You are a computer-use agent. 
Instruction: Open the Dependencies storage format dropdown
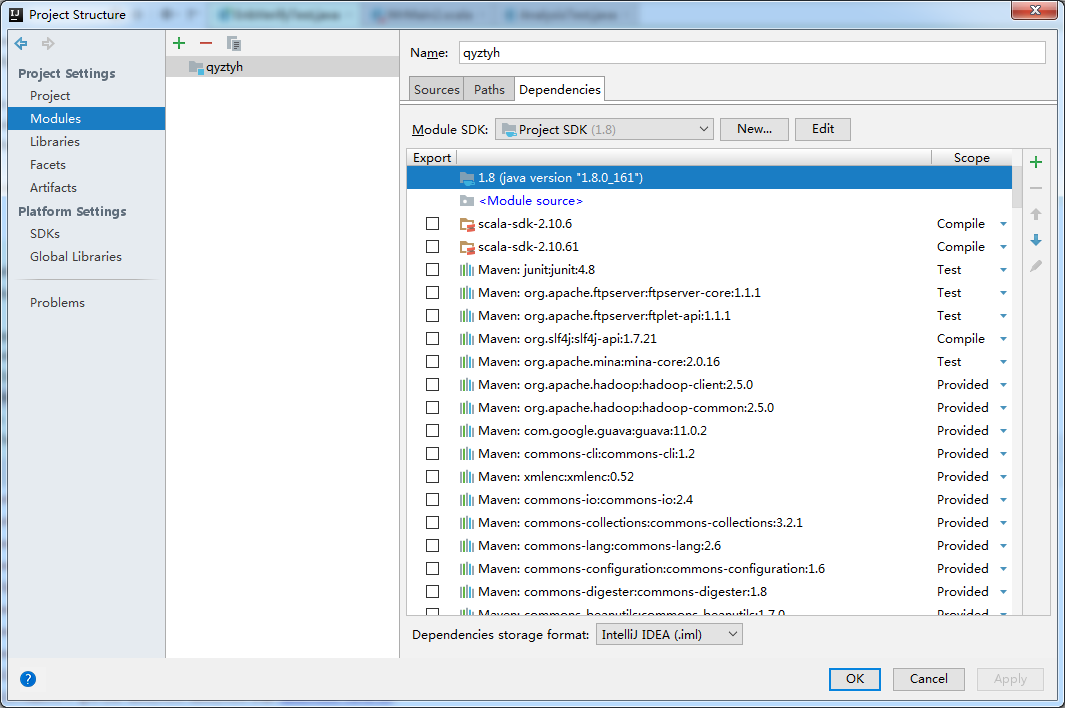[x=669, y=635]
